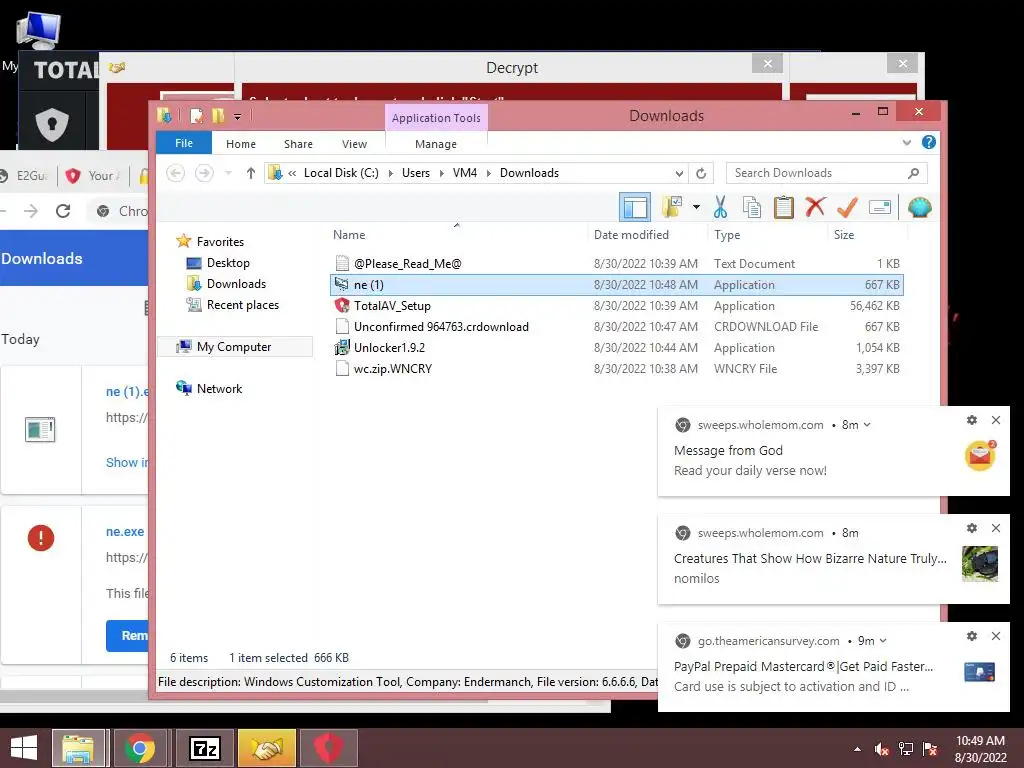Viewport: 1024px width, 768px height.
Task: Click Local Disk (C:) in breadcrumb
Action: [x=341, y=173]
